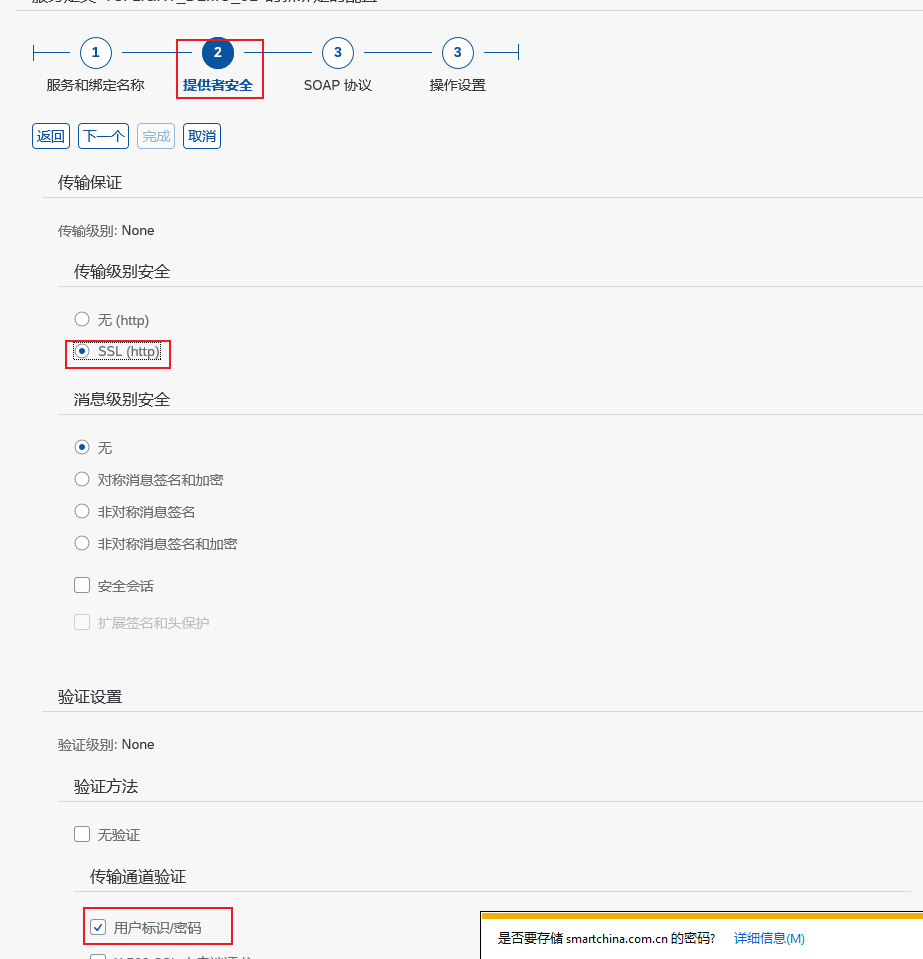Screen dimensions: 923x959
Task: Click the 传输通道验证 heading
Action: pos(138,876)
